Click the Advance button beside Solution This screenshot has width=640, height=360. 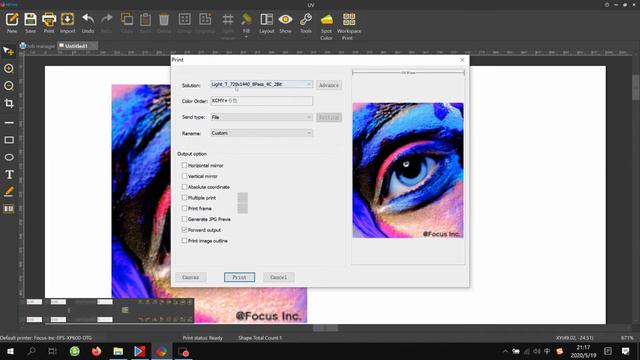click(x=329, y=85)
